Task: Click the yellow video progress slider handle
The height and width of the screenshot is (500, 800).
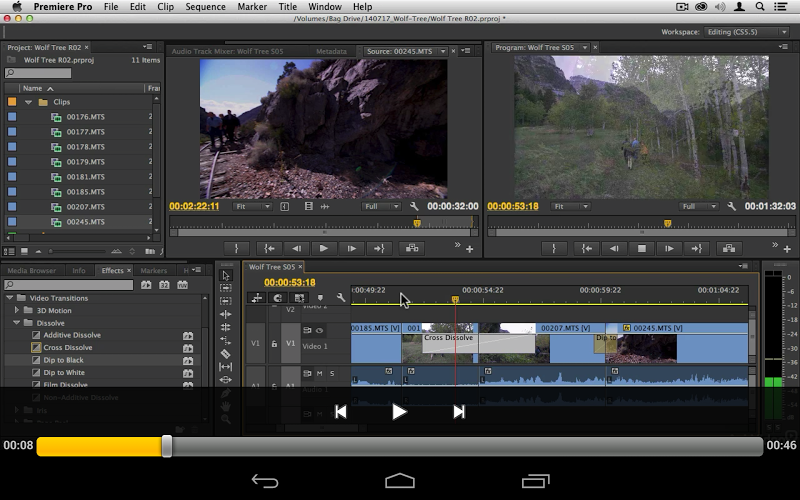Action: click(x=167, y=446)
